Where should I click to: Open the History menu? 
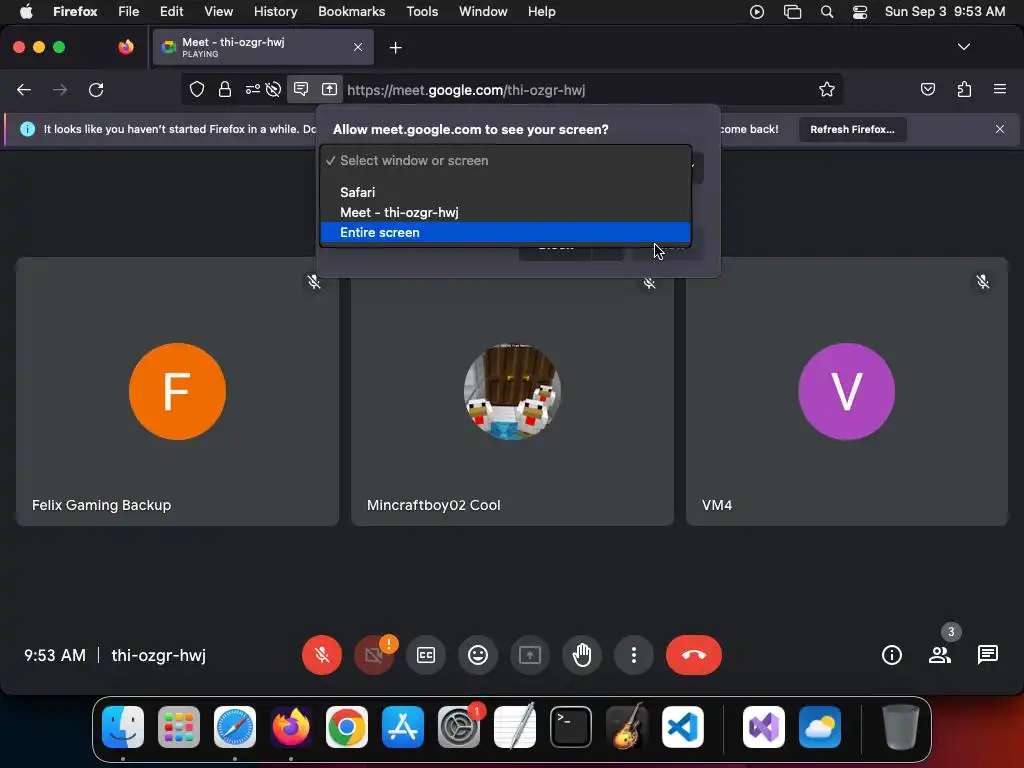point(276,12)
